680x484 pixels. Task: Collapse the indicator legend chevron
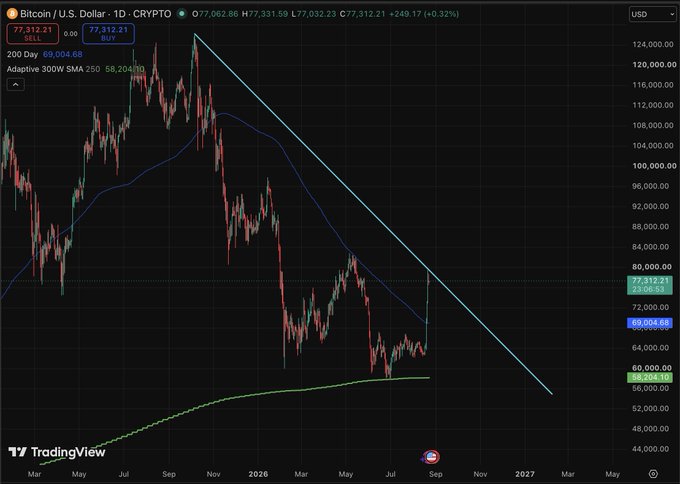pyautogui.click(x=16, y=85)
